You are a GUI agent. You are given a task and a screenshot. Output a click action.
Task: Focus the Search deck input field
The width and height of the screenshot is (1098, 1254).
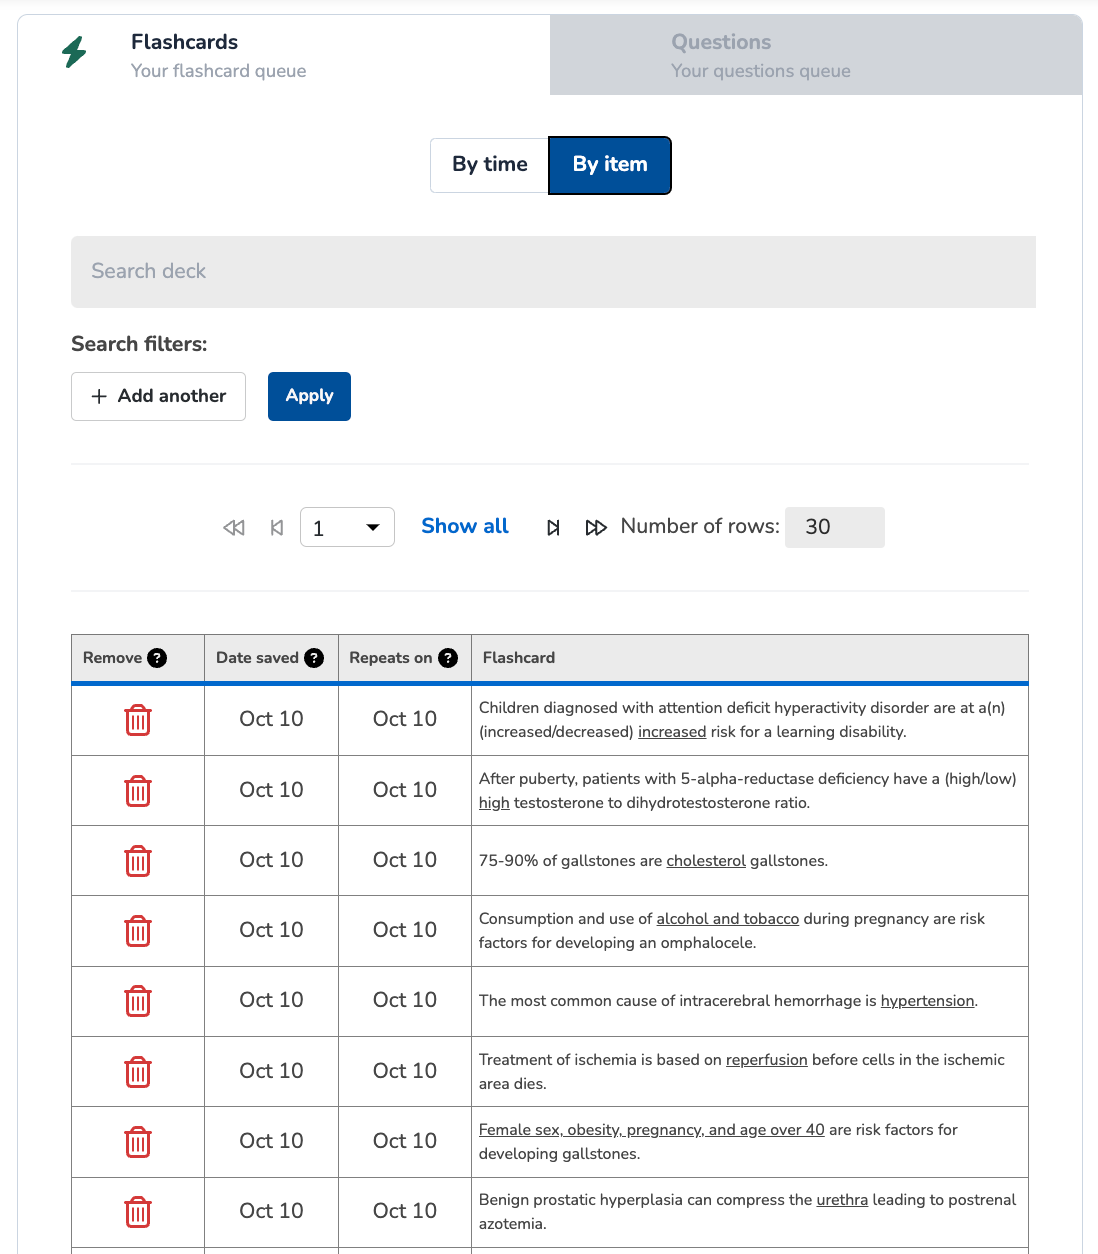click(553, 272)
